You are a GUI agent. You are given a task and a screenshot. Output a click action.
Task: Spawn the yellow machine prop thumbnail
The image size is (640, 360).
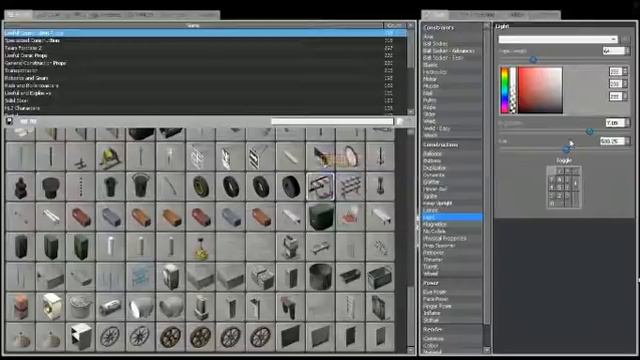tap(110, 157)
